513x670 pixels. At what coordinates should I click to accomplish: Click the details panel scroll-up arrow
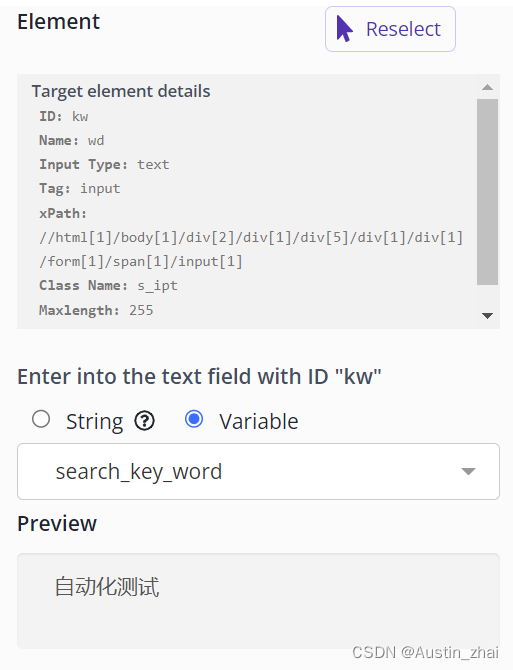point(487,87)
